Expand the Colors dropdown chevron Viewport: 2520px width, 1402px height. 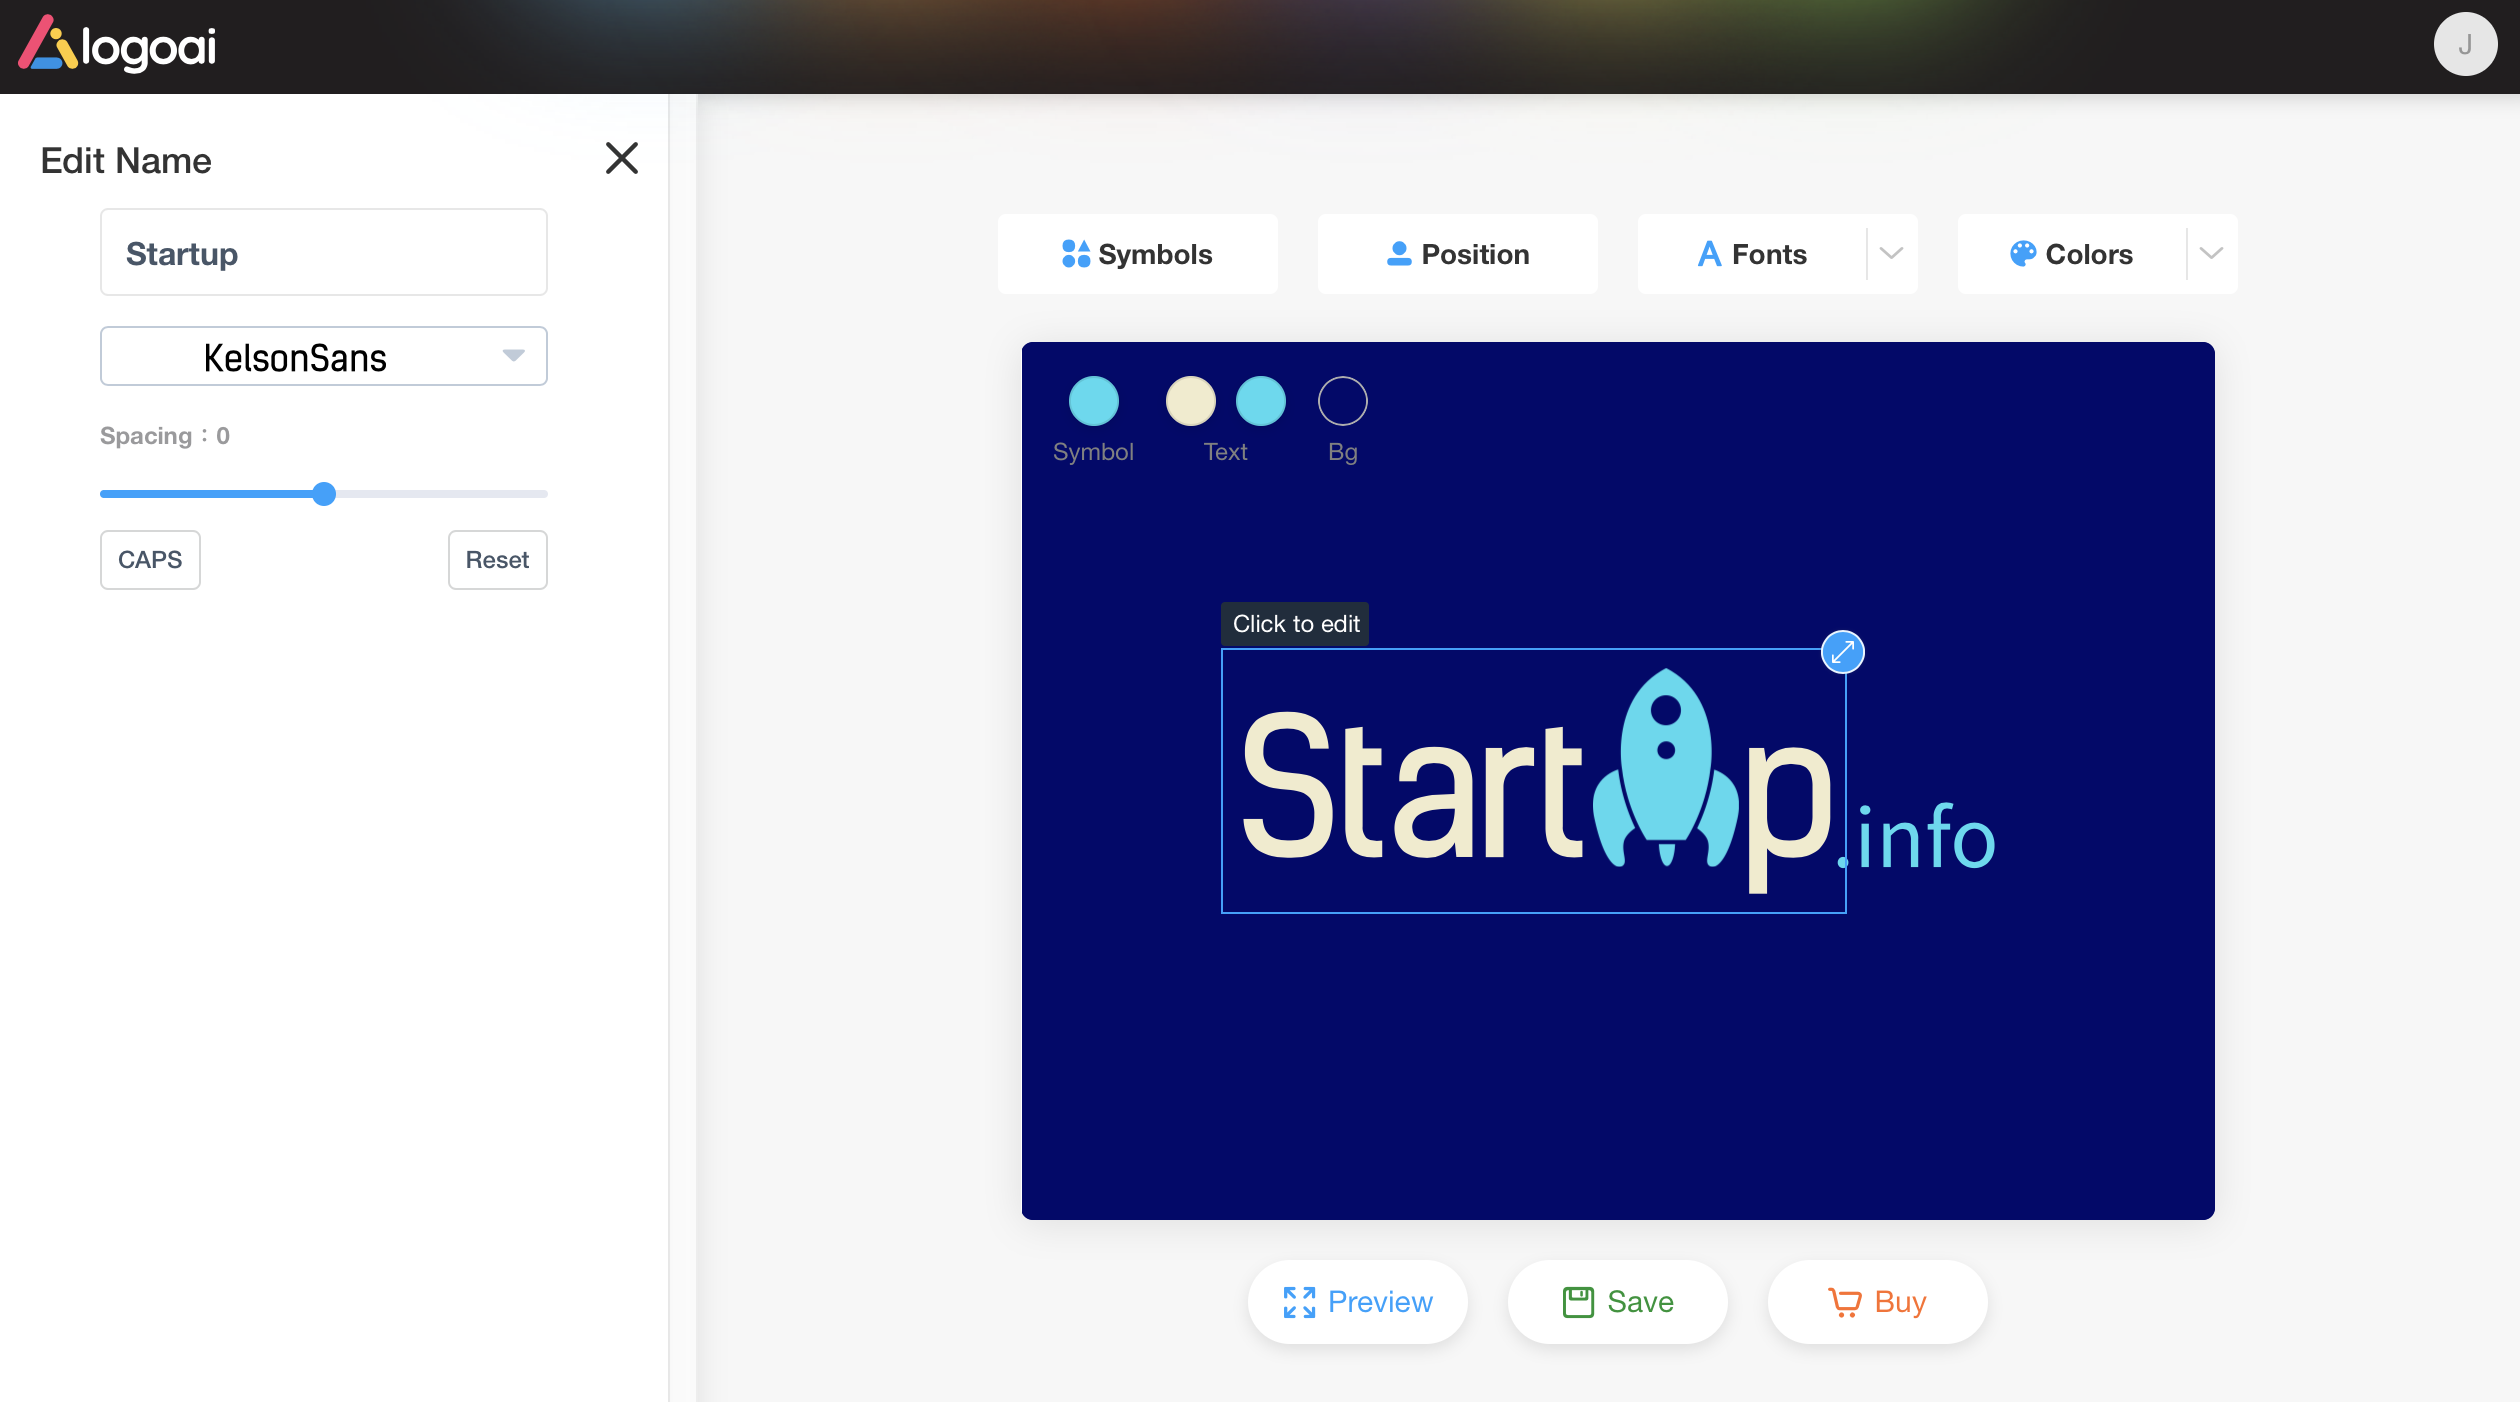[x=2211, y=254]
